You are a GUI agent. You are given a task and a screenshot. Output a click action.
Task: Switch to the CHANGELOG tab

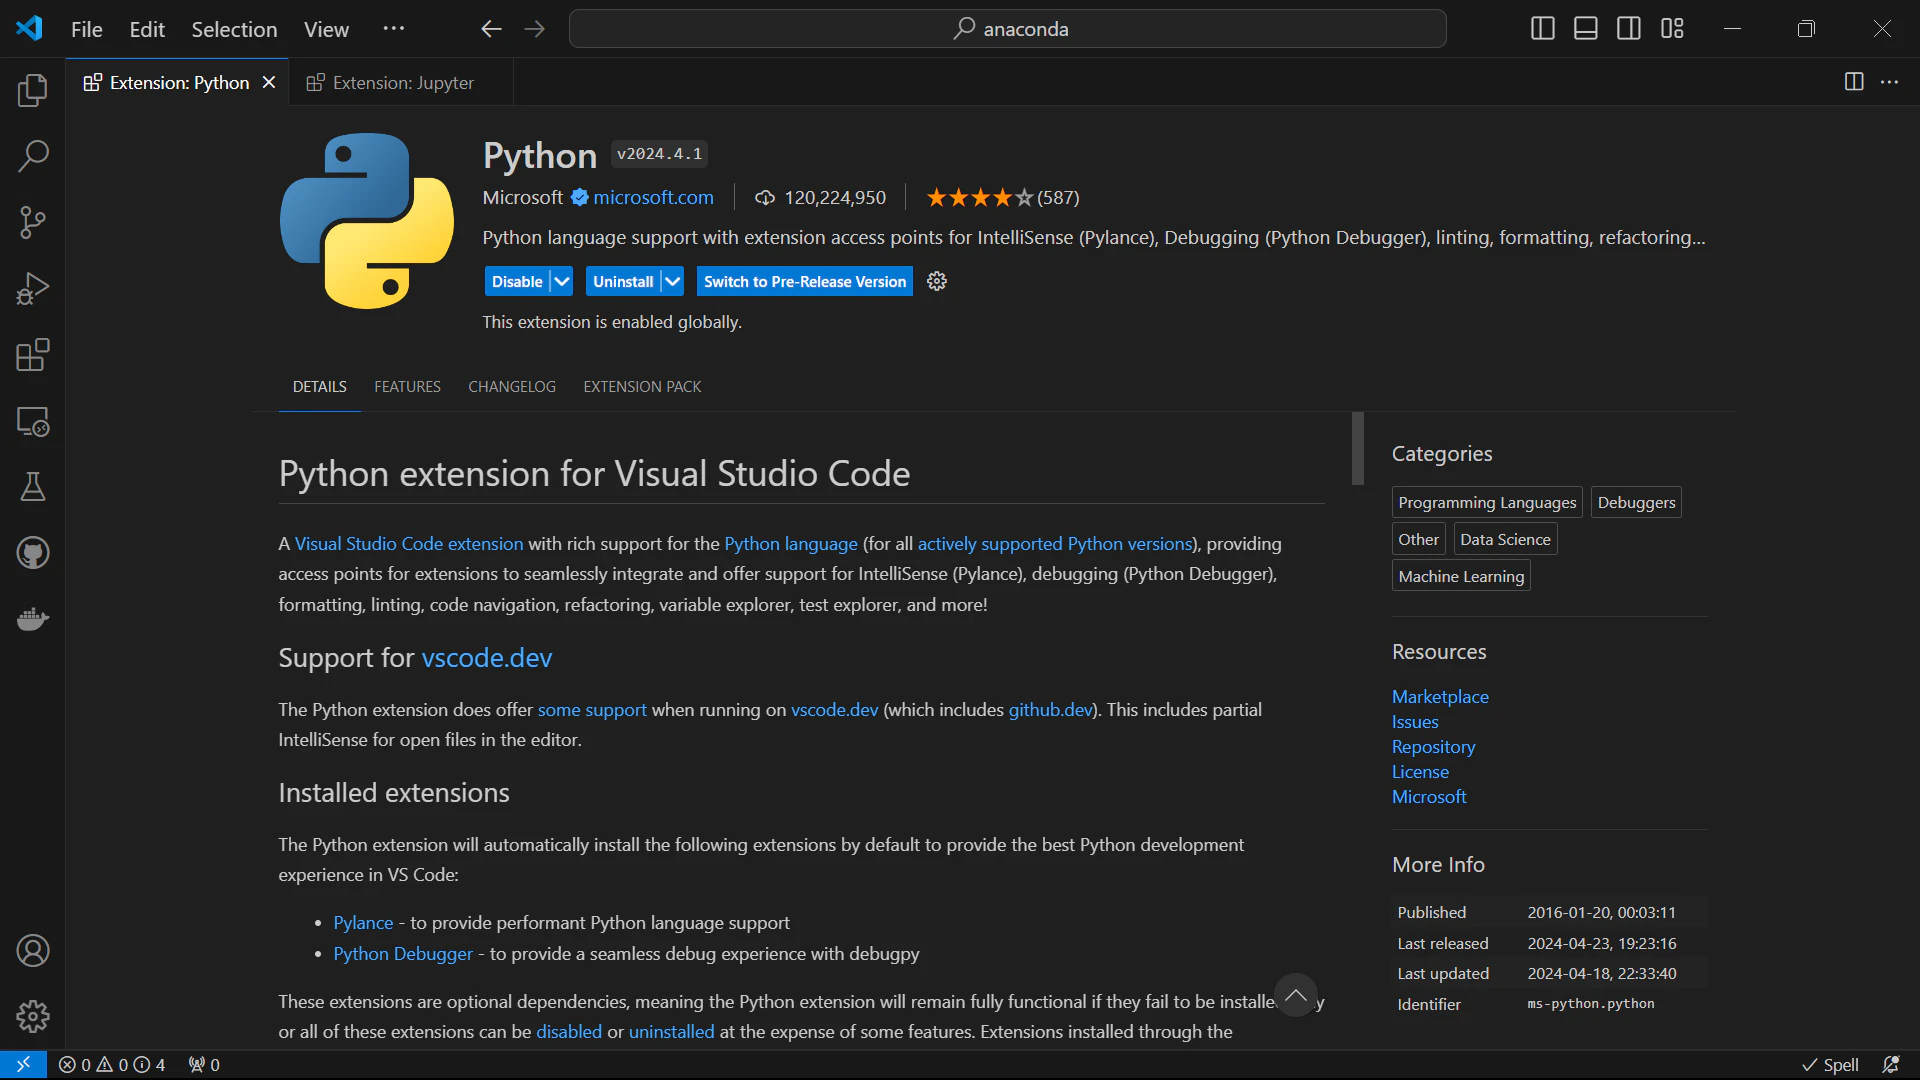(x=512, y=387)
